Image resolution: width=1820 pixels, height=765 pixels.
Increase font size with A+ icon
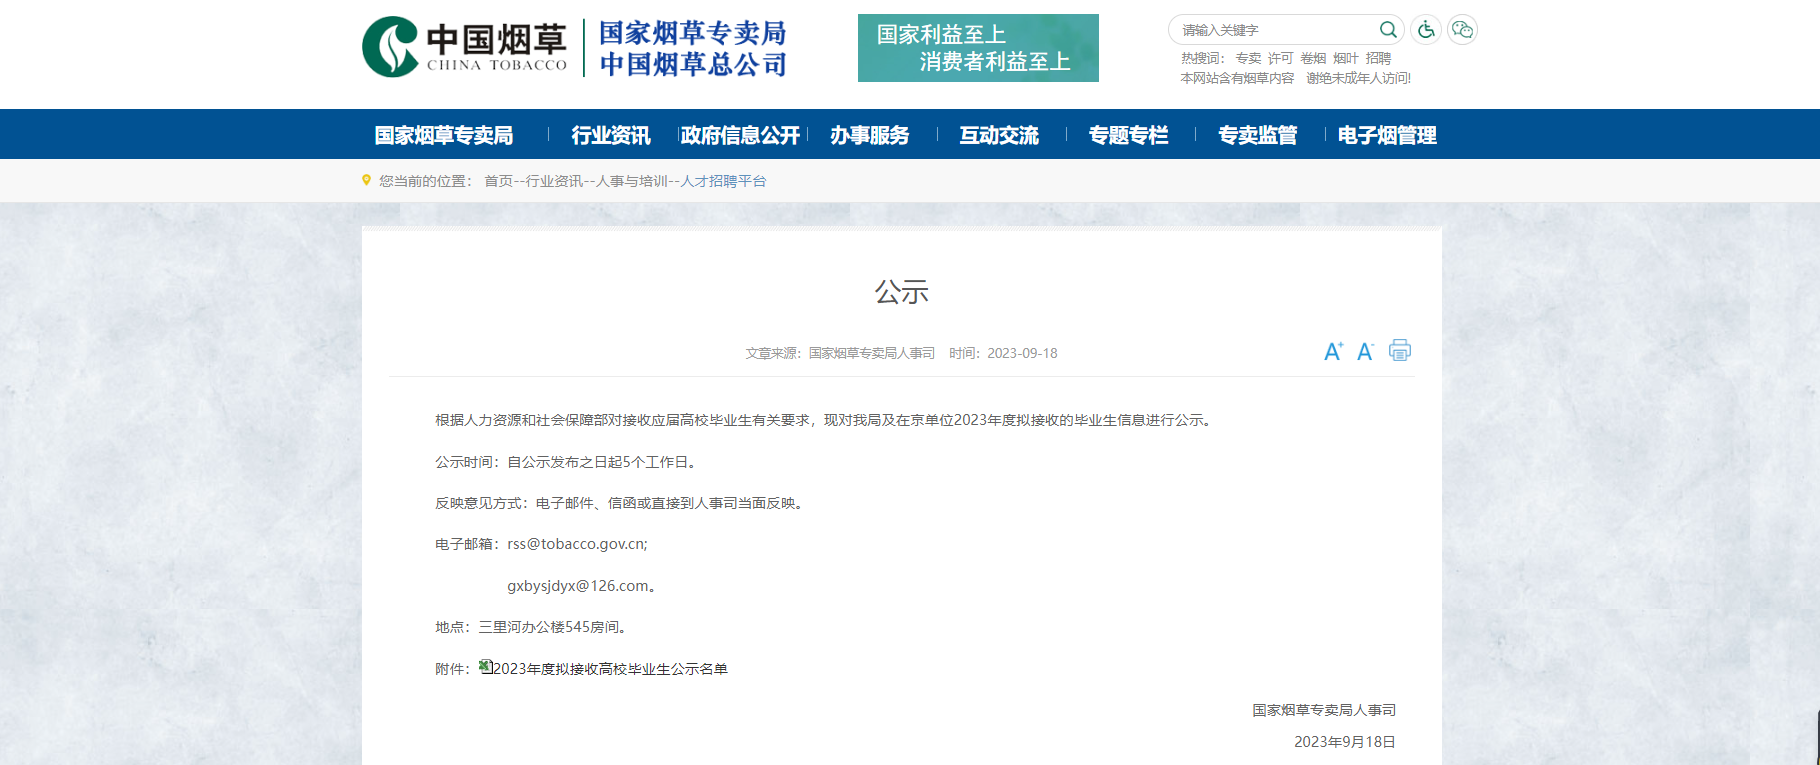[1333, 352]
